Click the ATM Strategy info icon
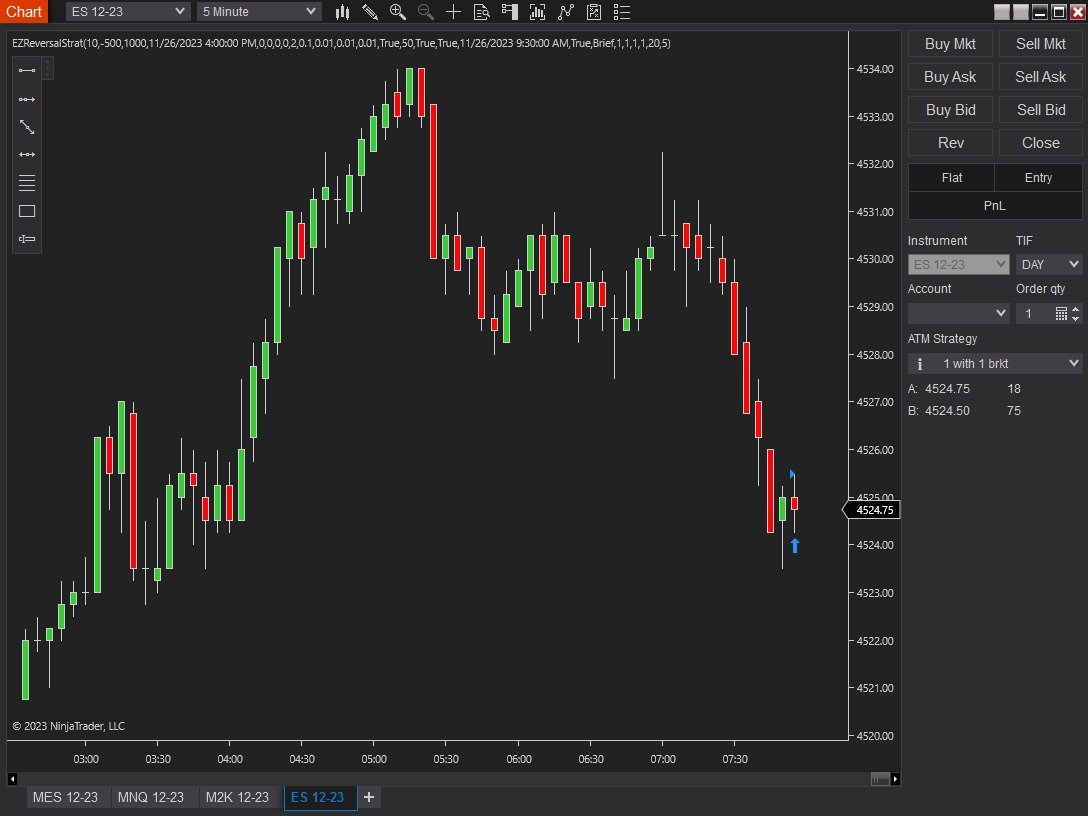This screenshot has height=816, width=1088. [920, 364]
